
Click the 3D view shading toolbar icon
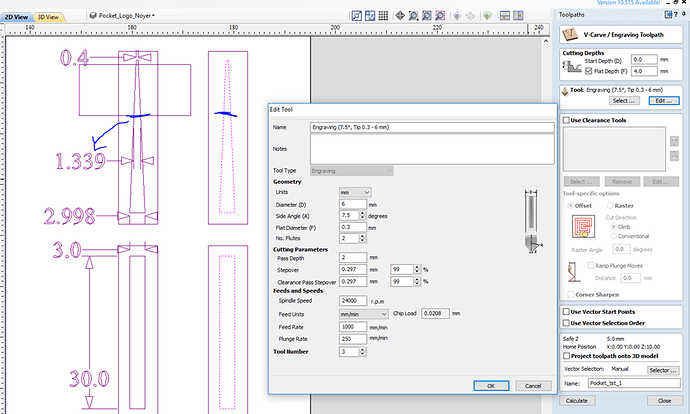tap(487, 16)
